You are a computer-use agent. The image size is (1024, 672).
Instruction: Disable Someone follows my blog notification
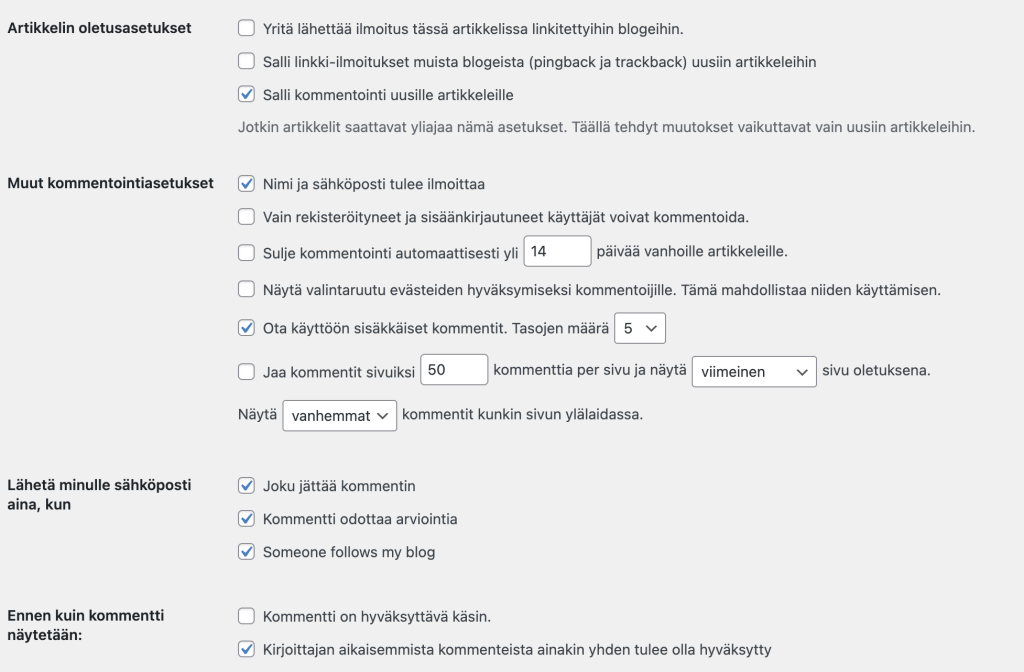(x=246, y=552)
